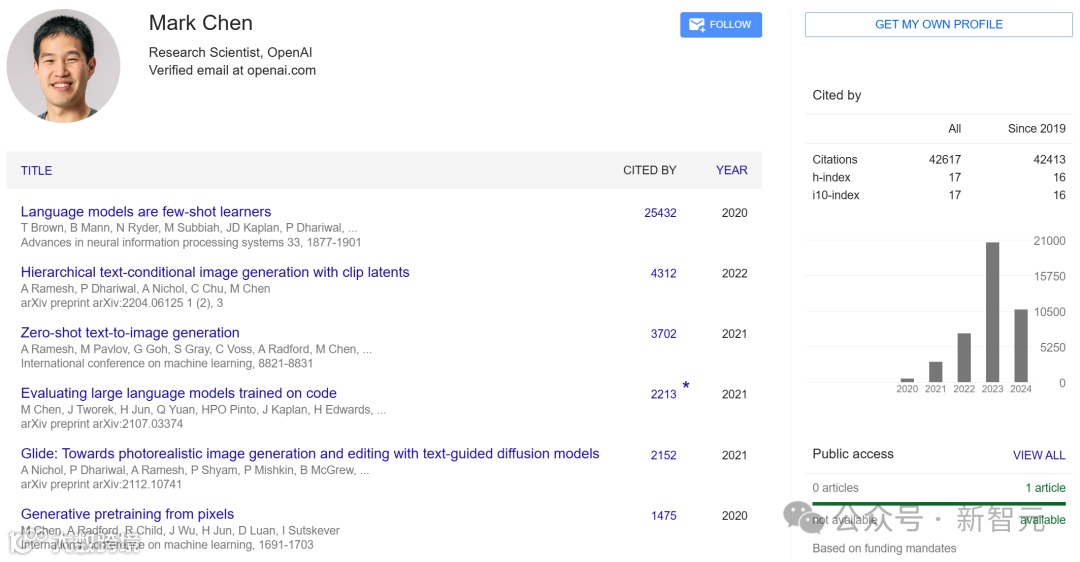Image resolution: width=1080 pixels, height=562 pixels.
Task: Sort publications by YEAR column header
Action: pos(731,170)
